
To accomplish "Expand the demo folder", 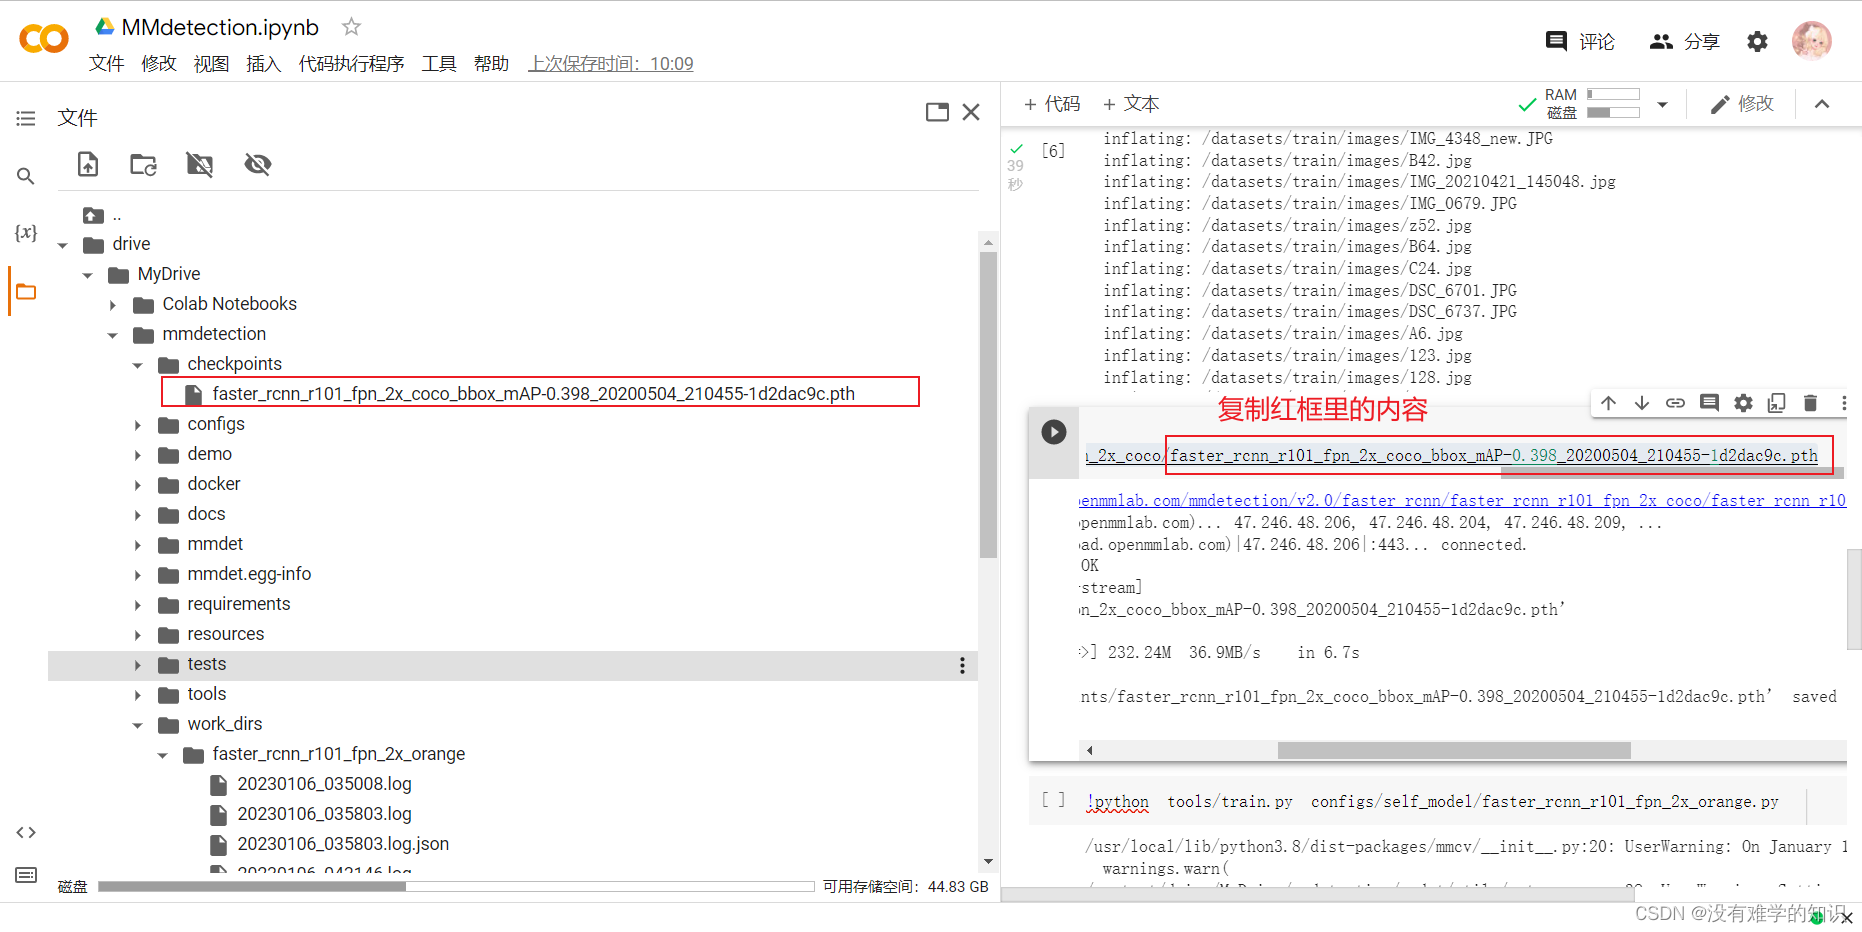I will click(138, 455).
